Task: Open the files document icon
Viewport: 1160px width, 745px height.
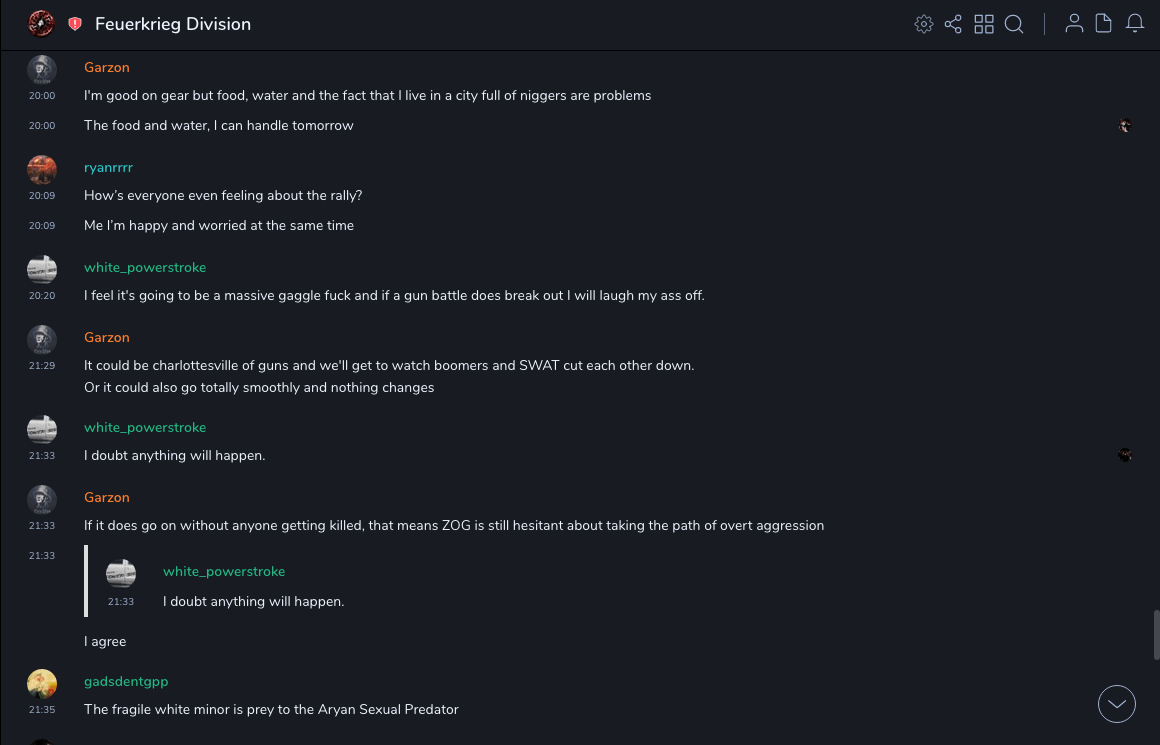Action: coord(1104,24)
